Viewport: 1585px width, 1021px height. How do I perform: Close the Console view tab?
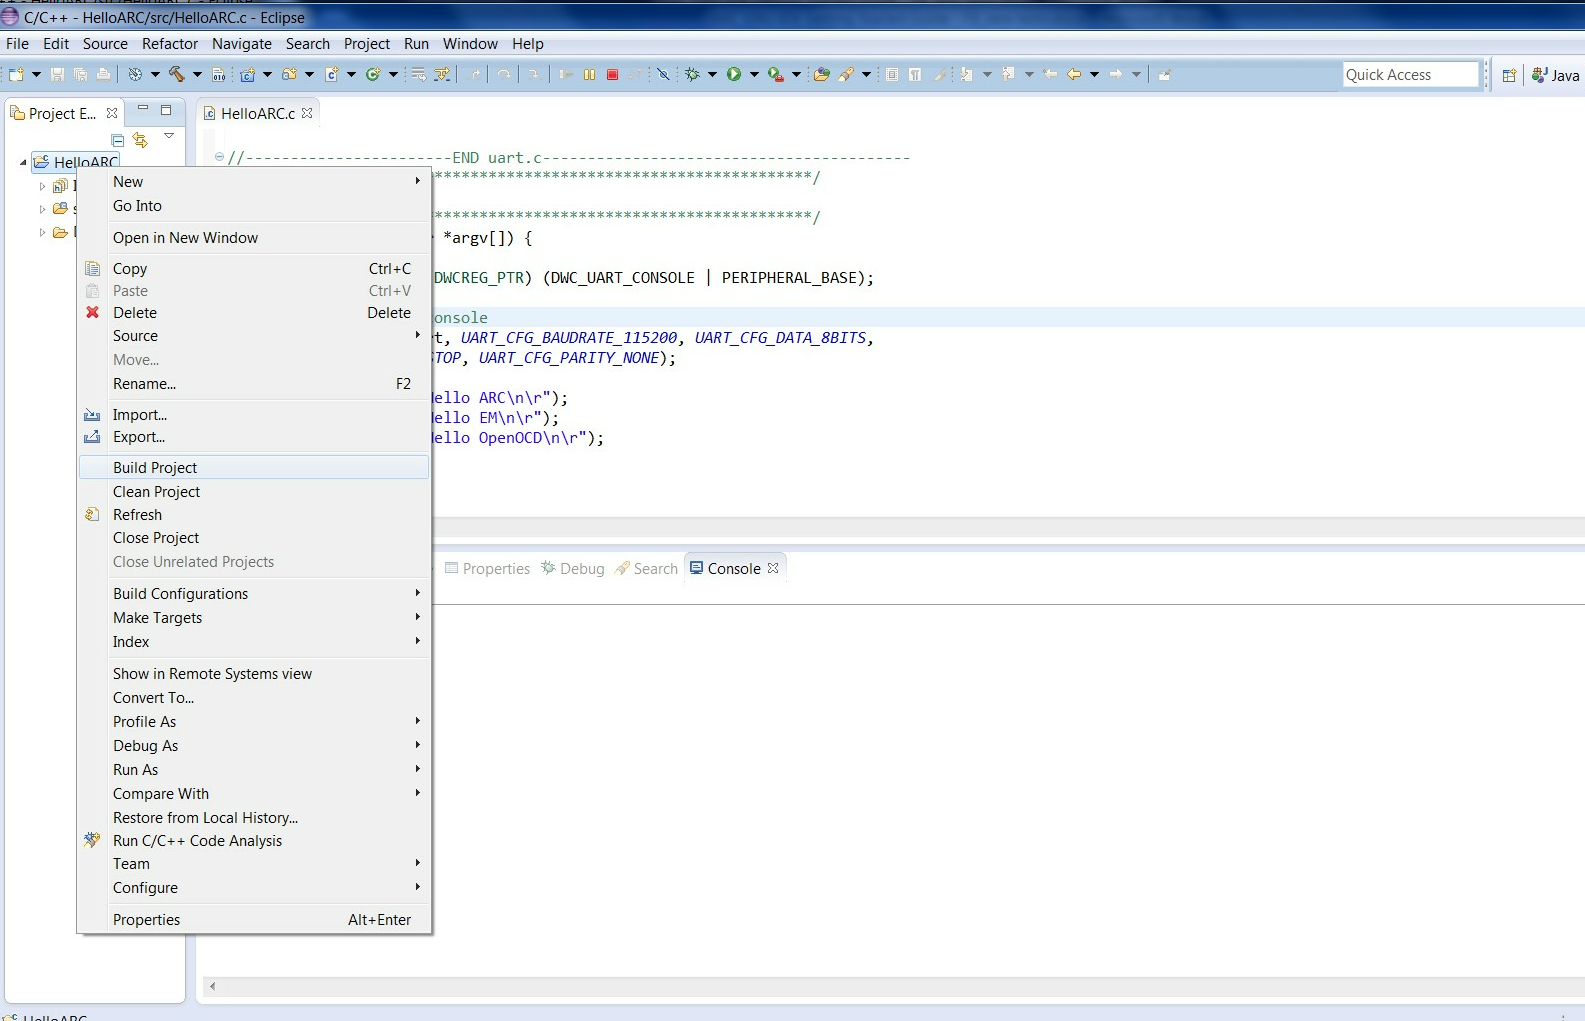pyautogui.click(x=773, y=568)
